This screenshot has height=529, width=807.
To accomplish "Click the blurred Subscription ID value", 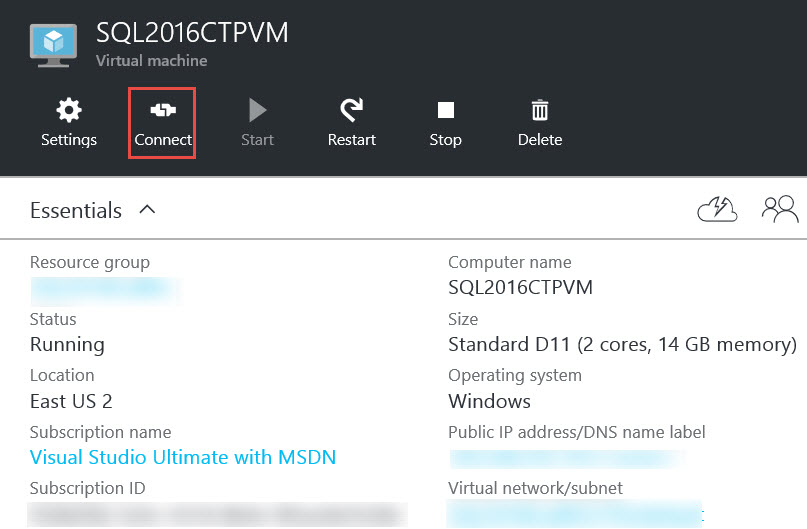I will click(217, 515).
